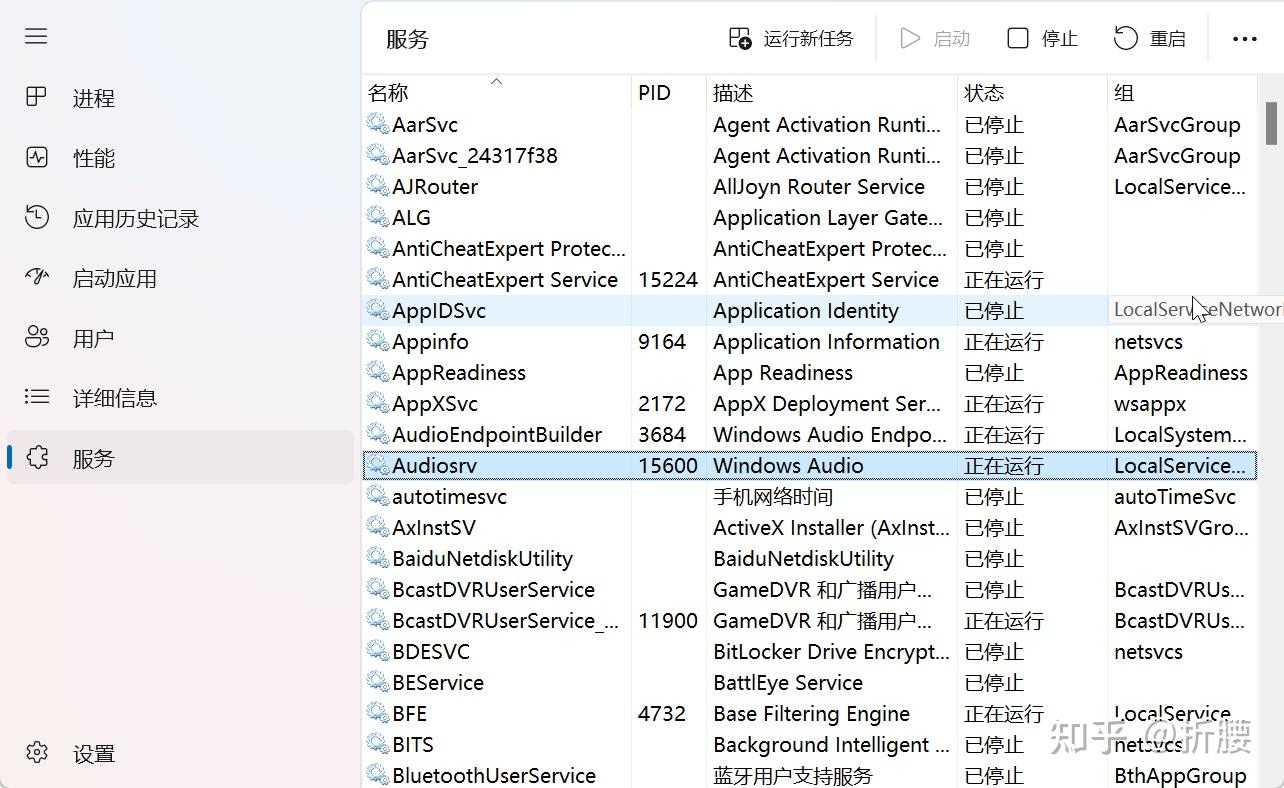
Task: Click the wsappx group cell
Action: coord(1150,404)
